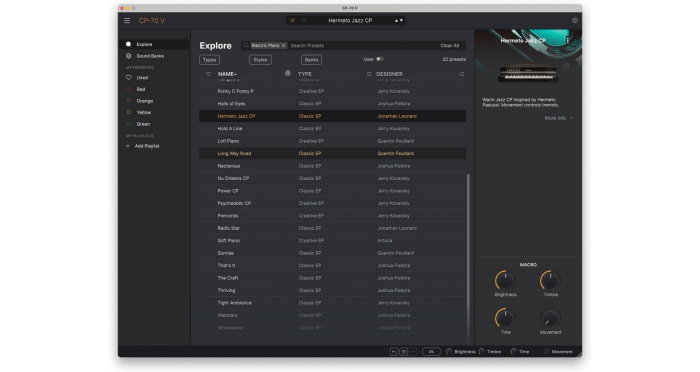Step presets with the up/down arrows in the preset bar
This screenshot has height=372, width=700.
coord(399,21)
